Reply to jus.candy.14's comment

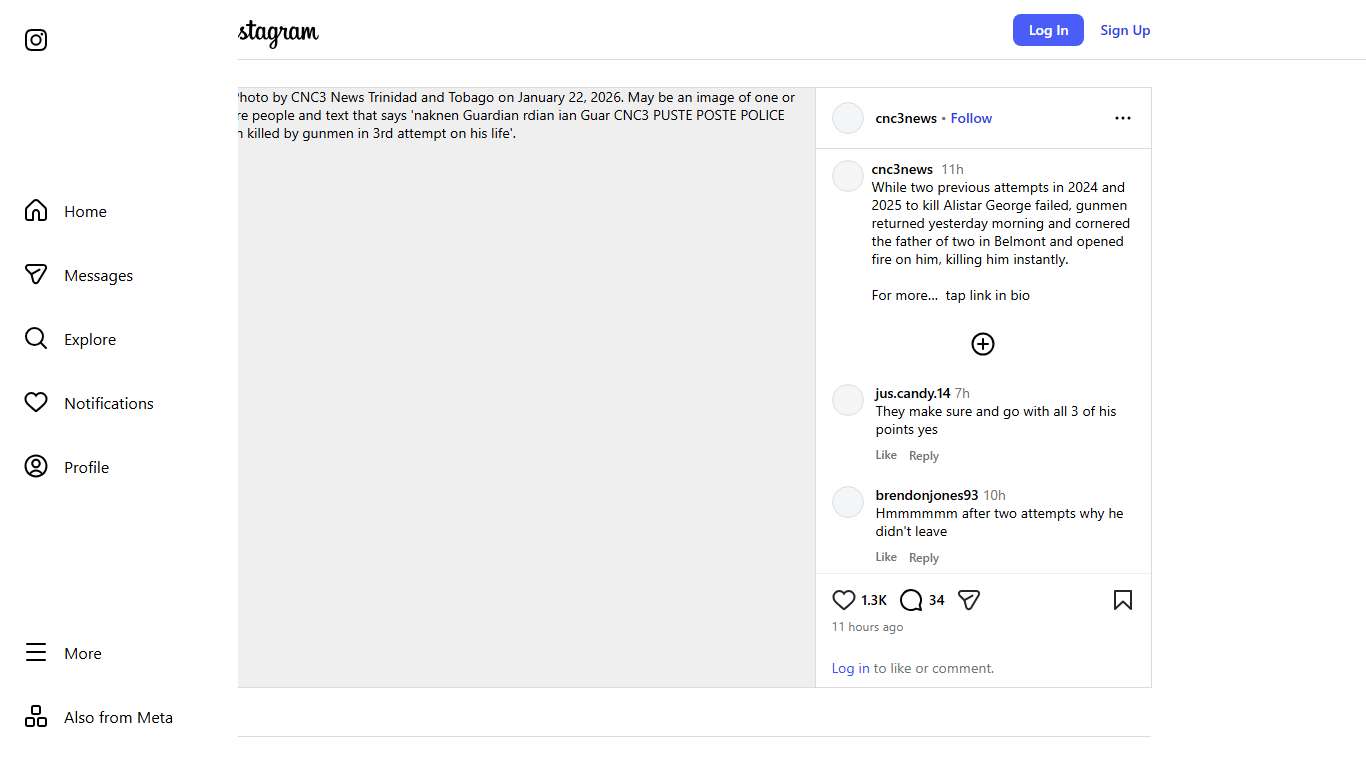click(923, 456)
